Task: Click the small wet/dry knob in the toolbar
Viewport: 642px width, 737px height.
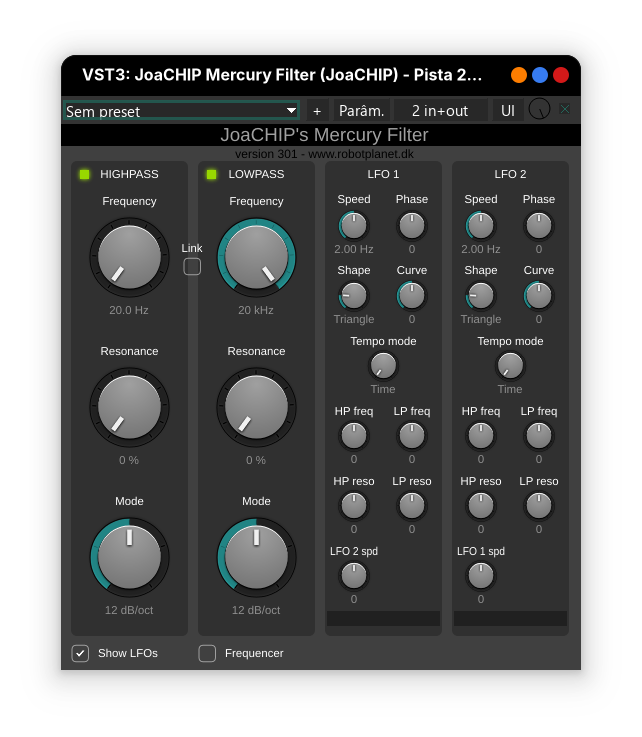Action: point(539,109)
